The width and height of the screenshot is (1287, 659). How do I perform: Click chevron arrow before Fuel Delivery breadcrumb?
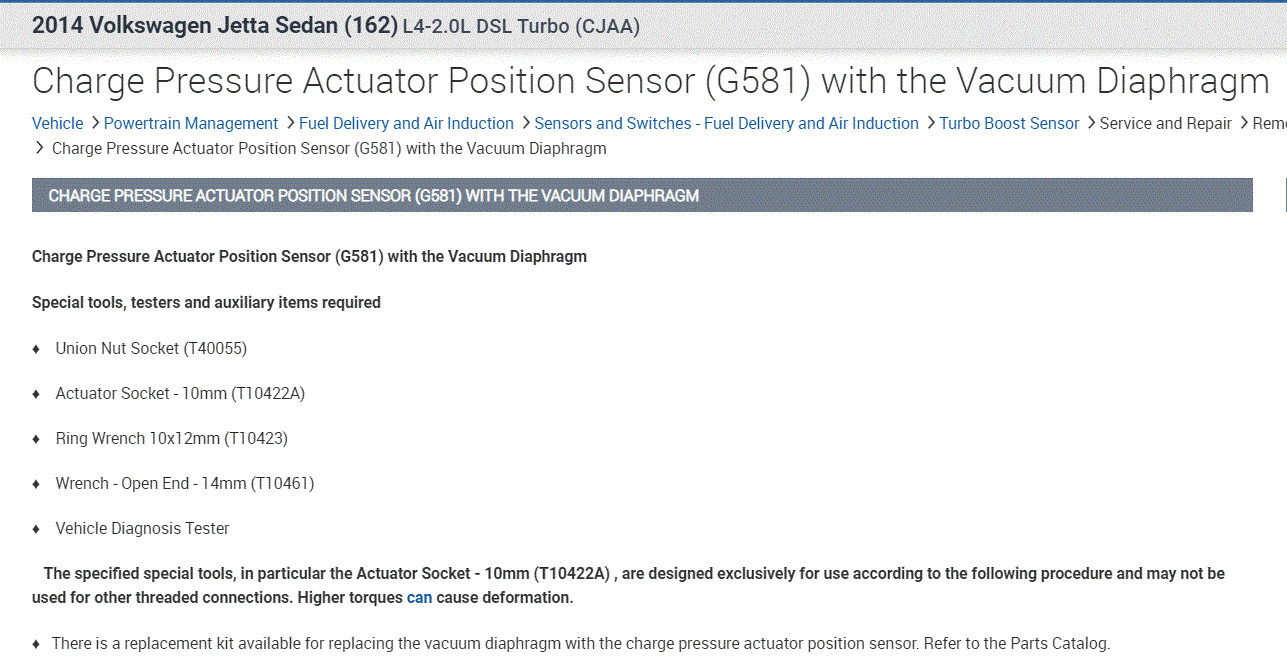tap(290, 123)
